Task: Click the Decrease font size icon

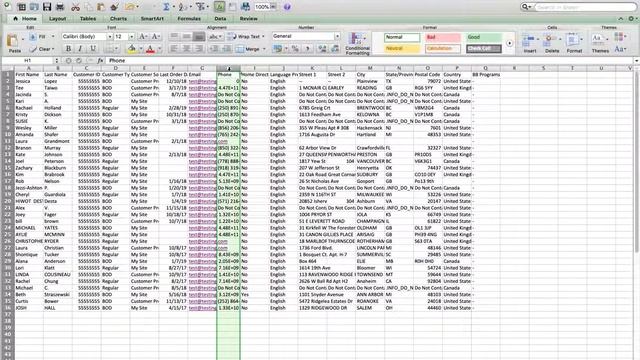Action: pyautogui.click(x=156, y=36)
